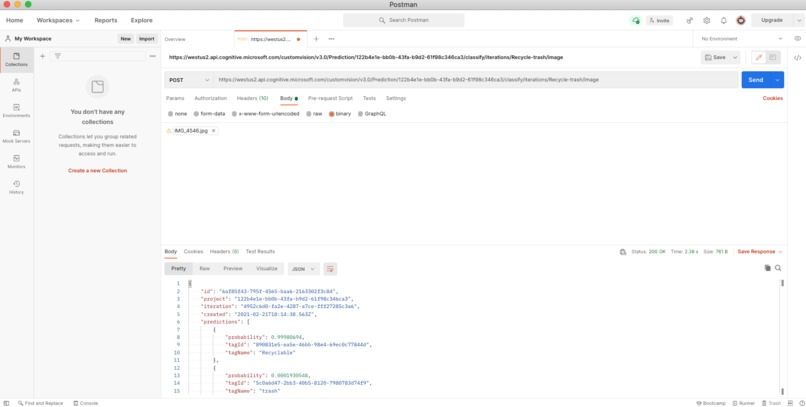Click the New button

pos(125,39)
